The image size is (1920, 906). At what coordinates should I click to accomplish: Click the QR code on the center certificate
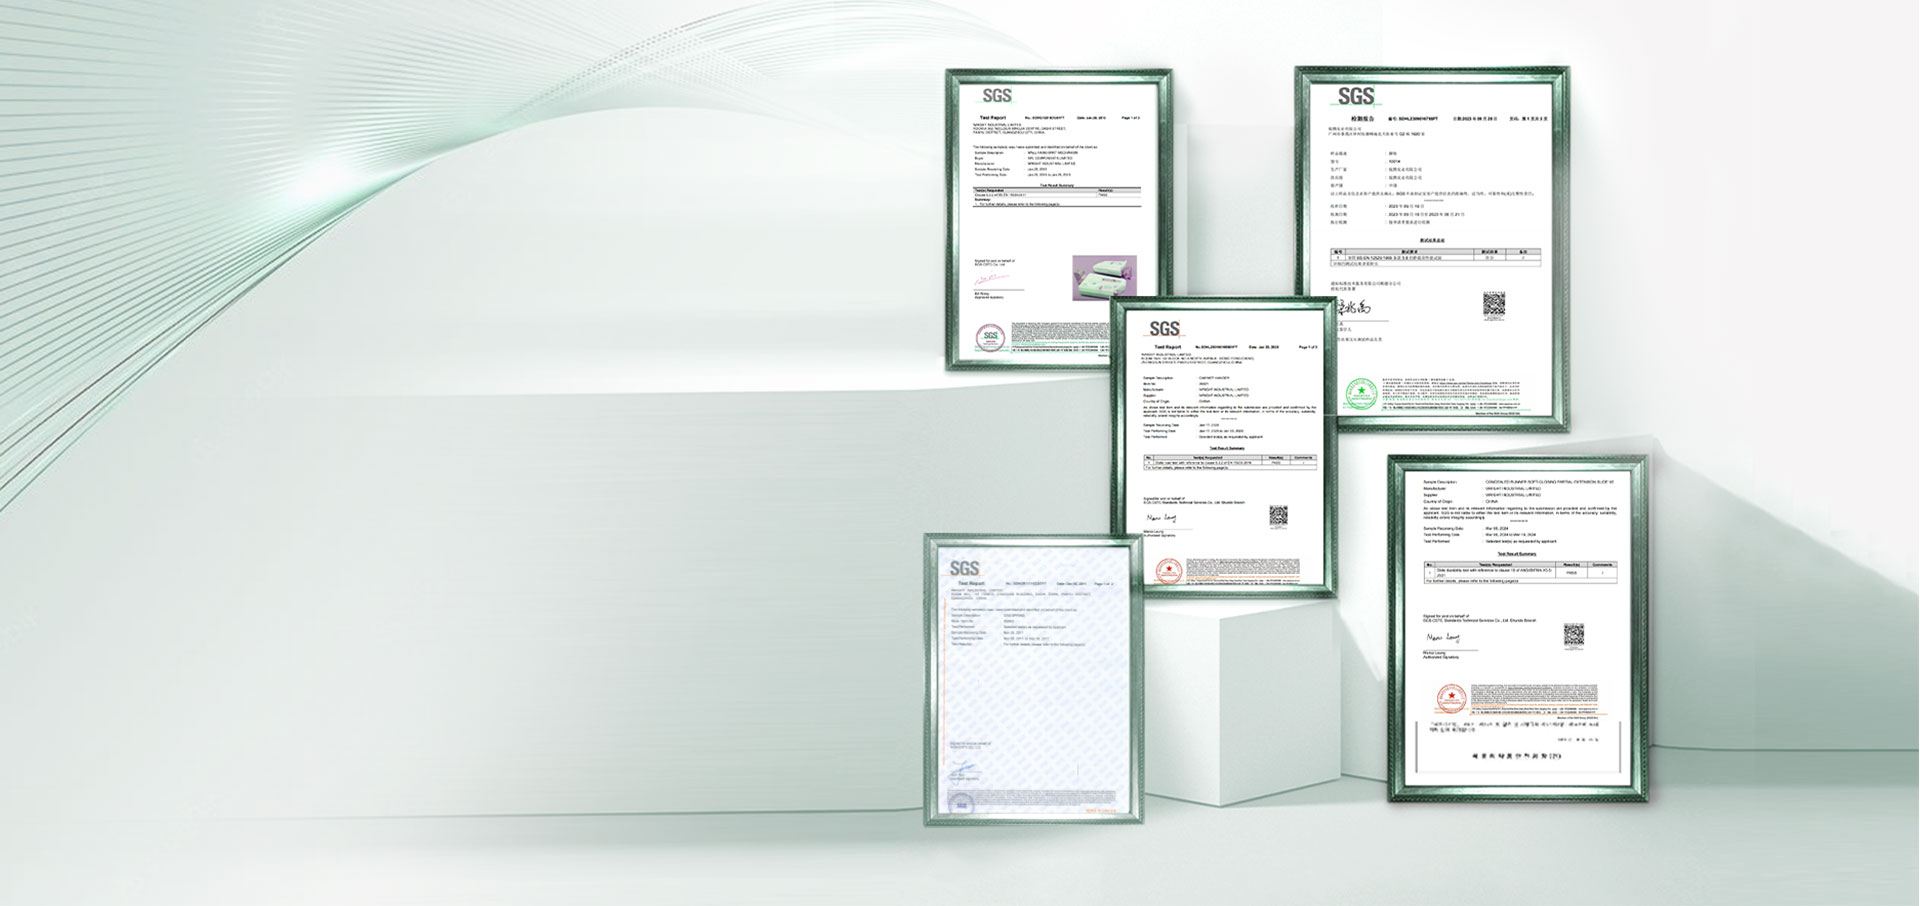point(1278,516)
